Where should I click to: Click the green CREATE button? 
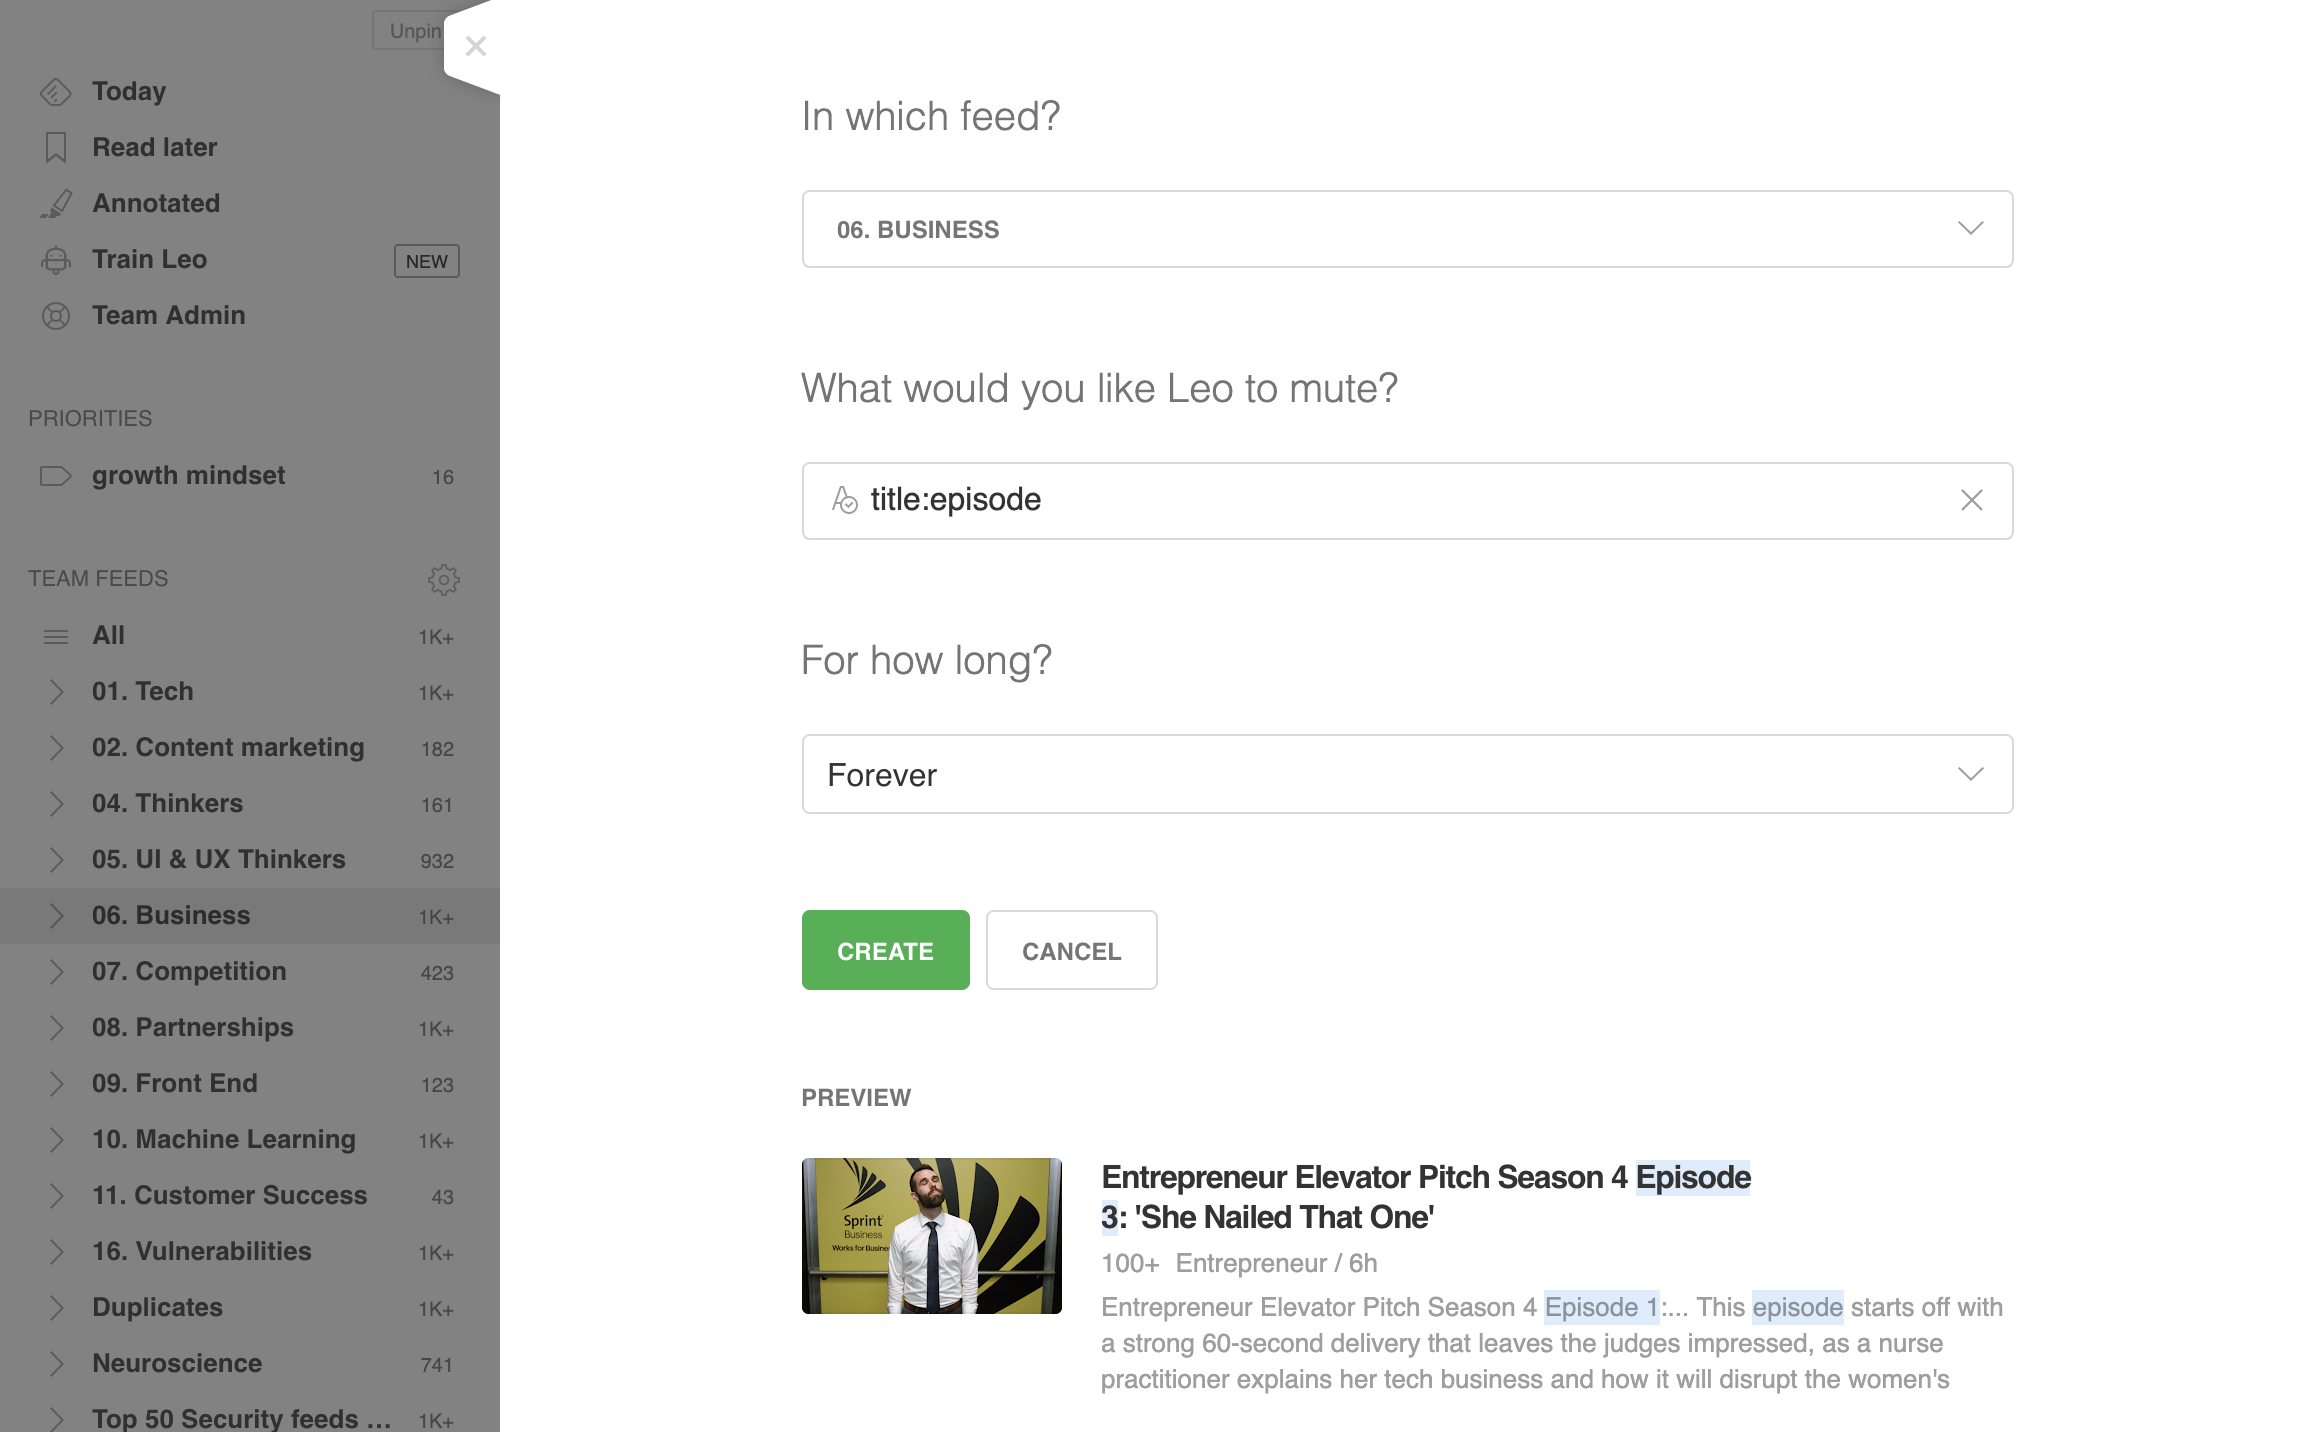(885, 950)
